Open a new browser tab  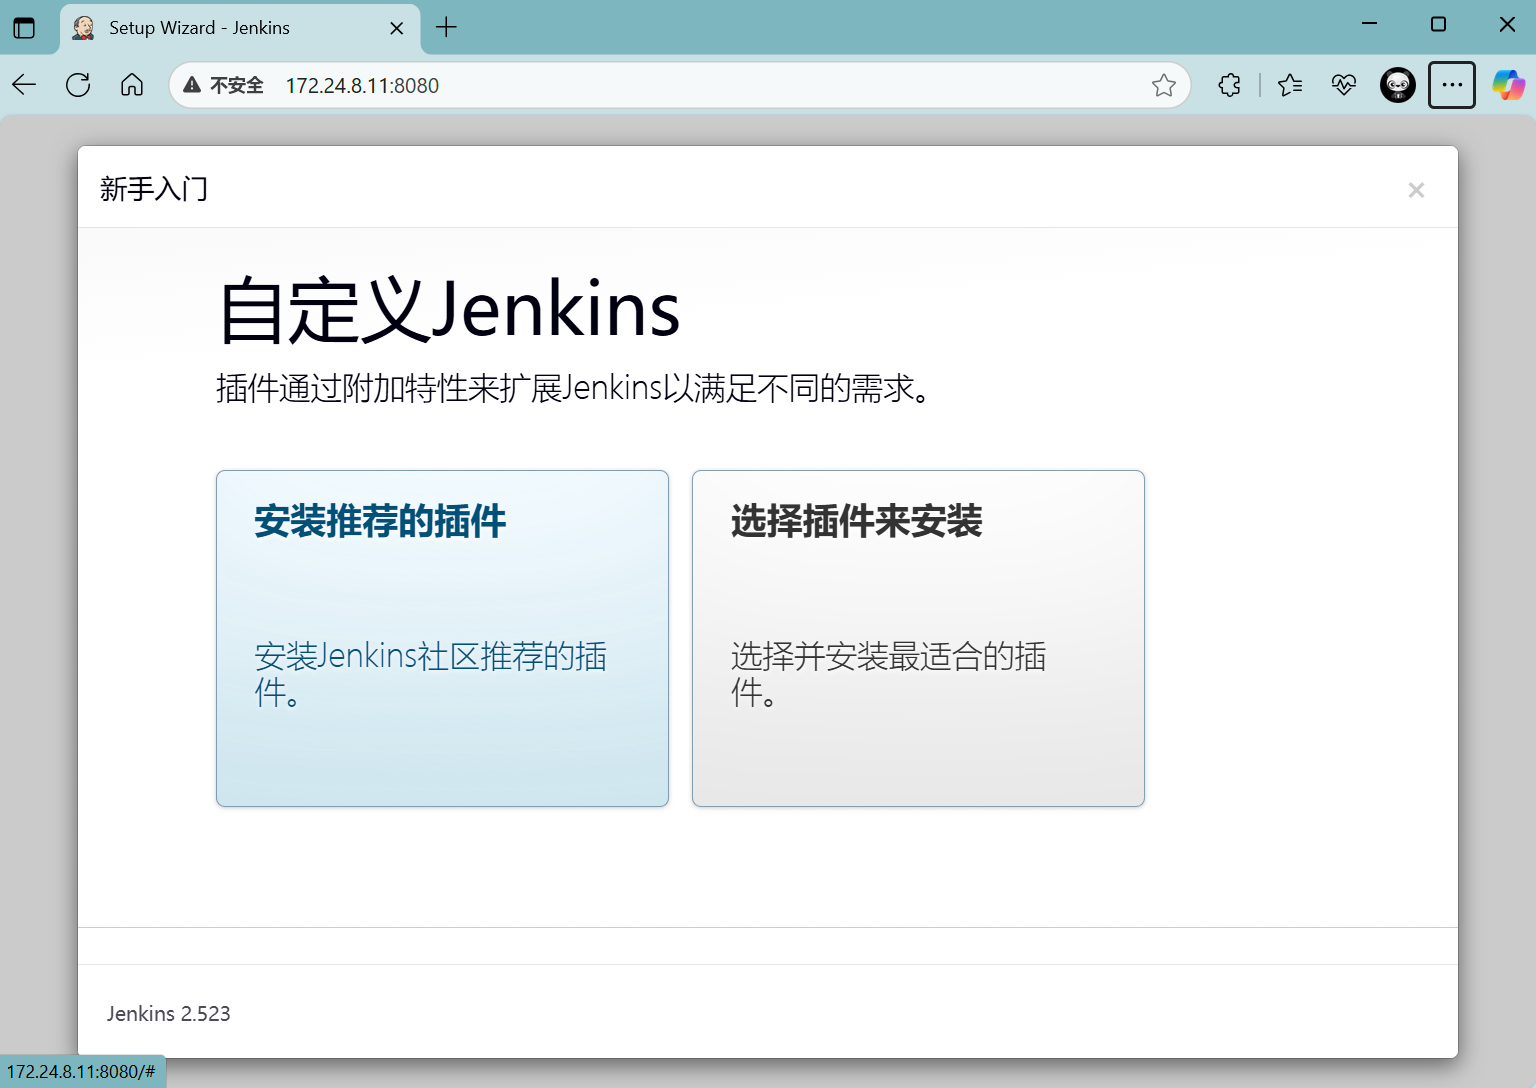(447, 28)
